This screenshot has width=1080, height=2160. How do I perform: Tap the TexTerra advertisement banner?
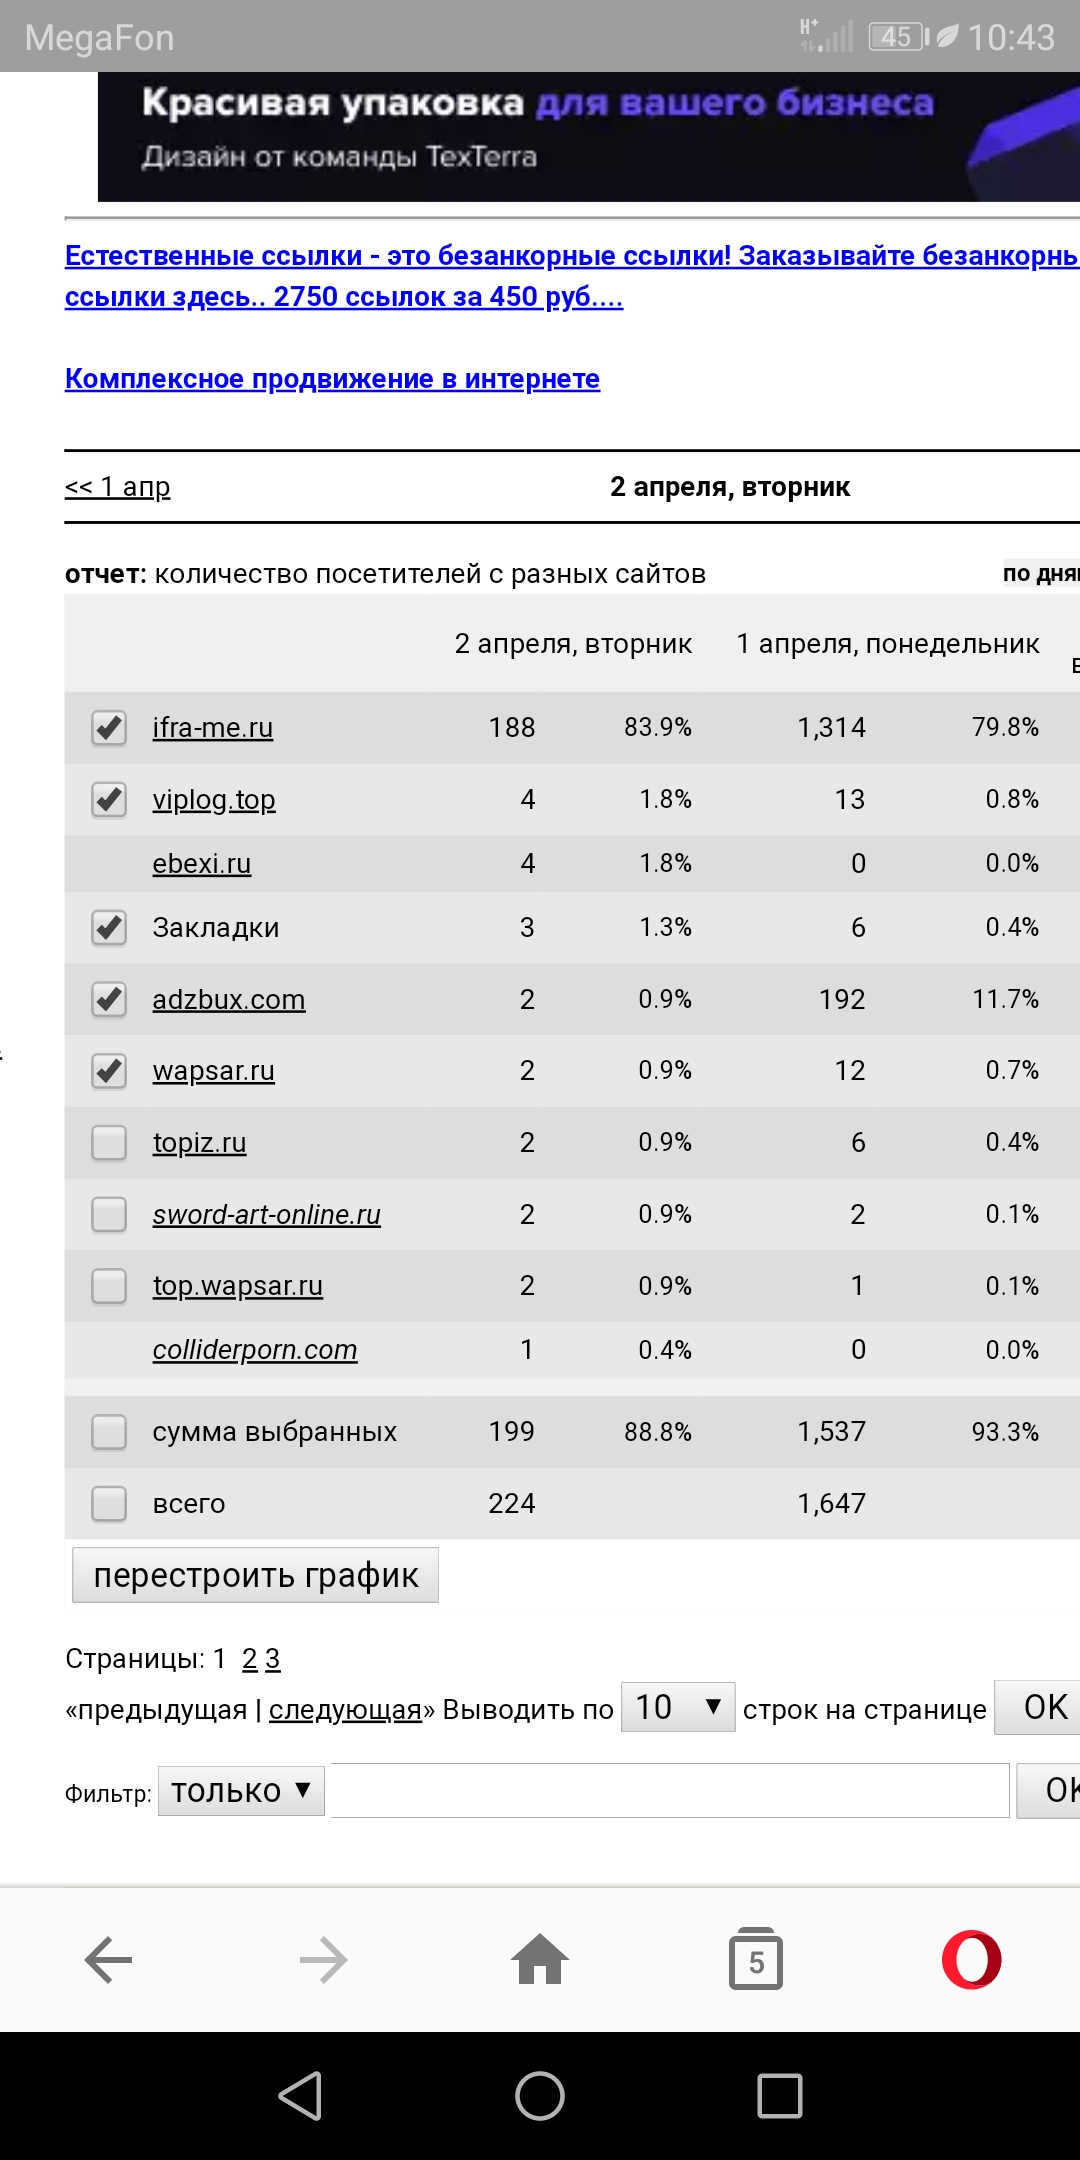(x=588, y=136)
